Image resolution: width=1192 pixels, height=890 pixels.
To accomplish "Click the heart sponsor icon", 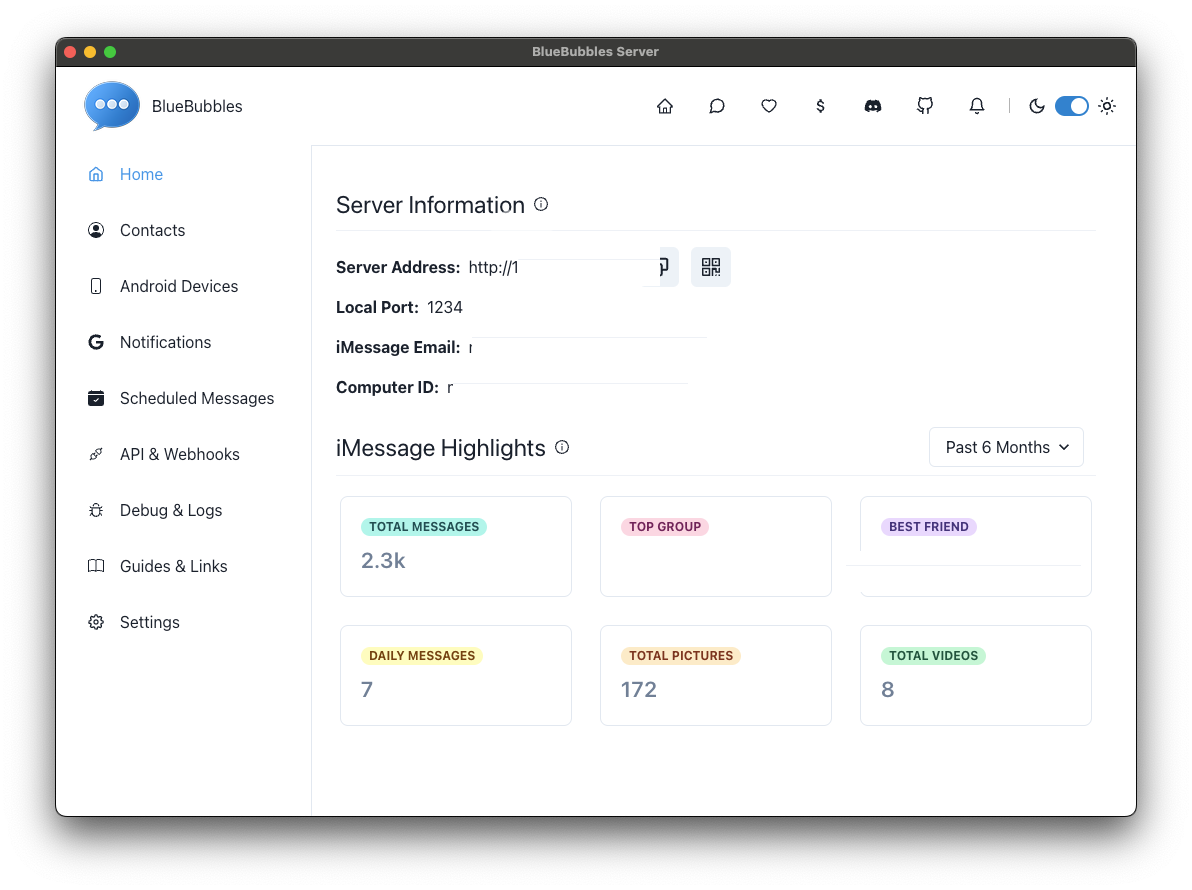I will [x=769, y=106].
